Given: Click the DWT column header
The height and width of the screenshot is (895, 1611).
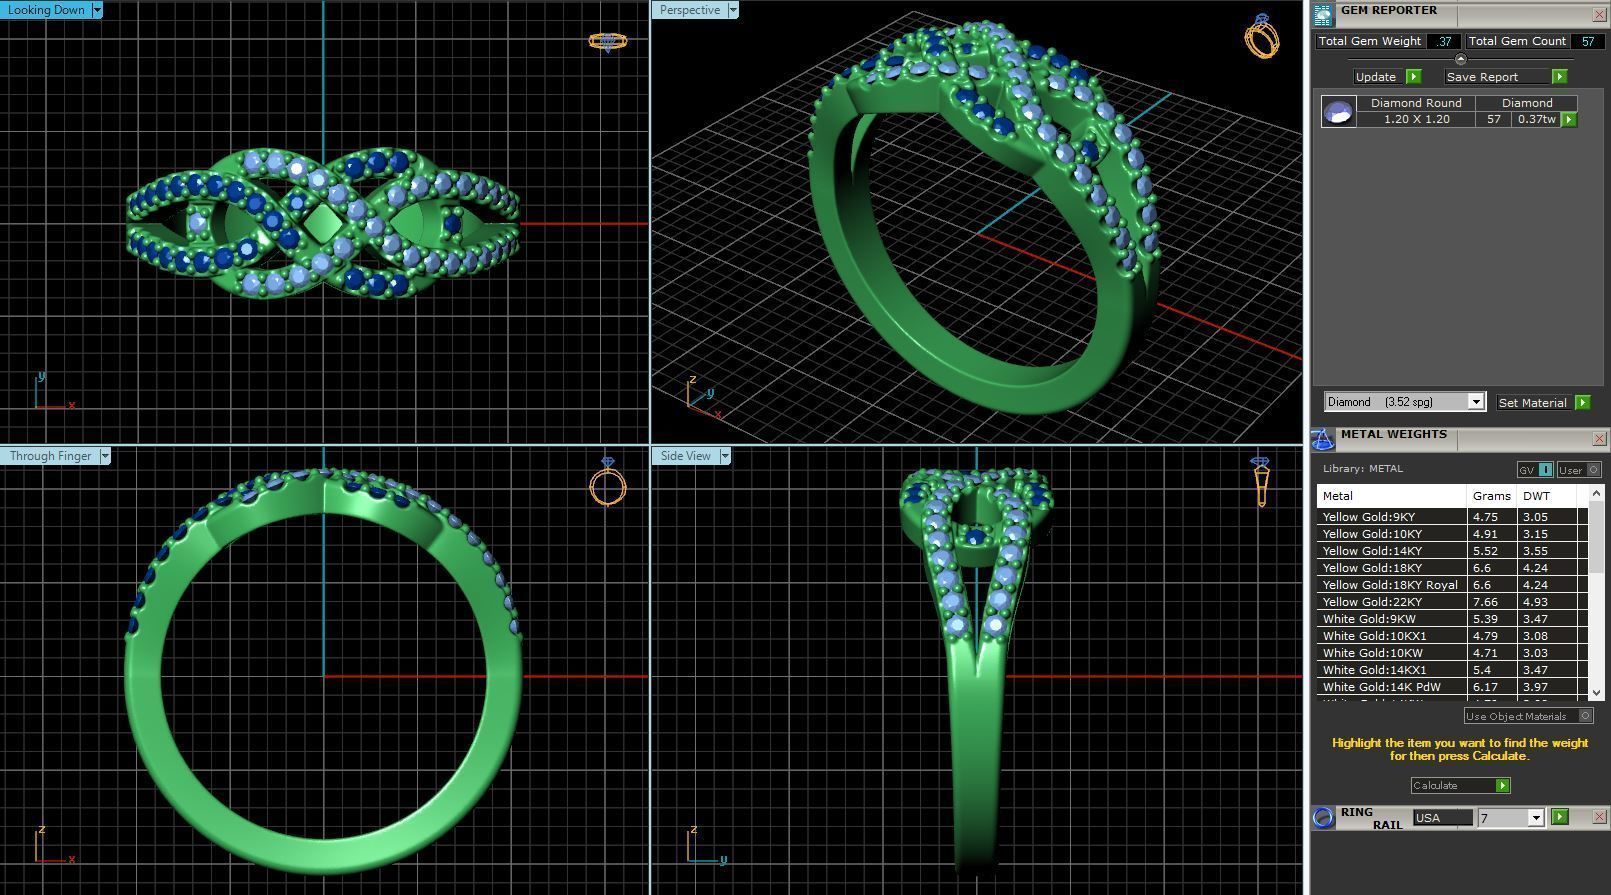Looking at the screenshot, I should point(1546,496).
